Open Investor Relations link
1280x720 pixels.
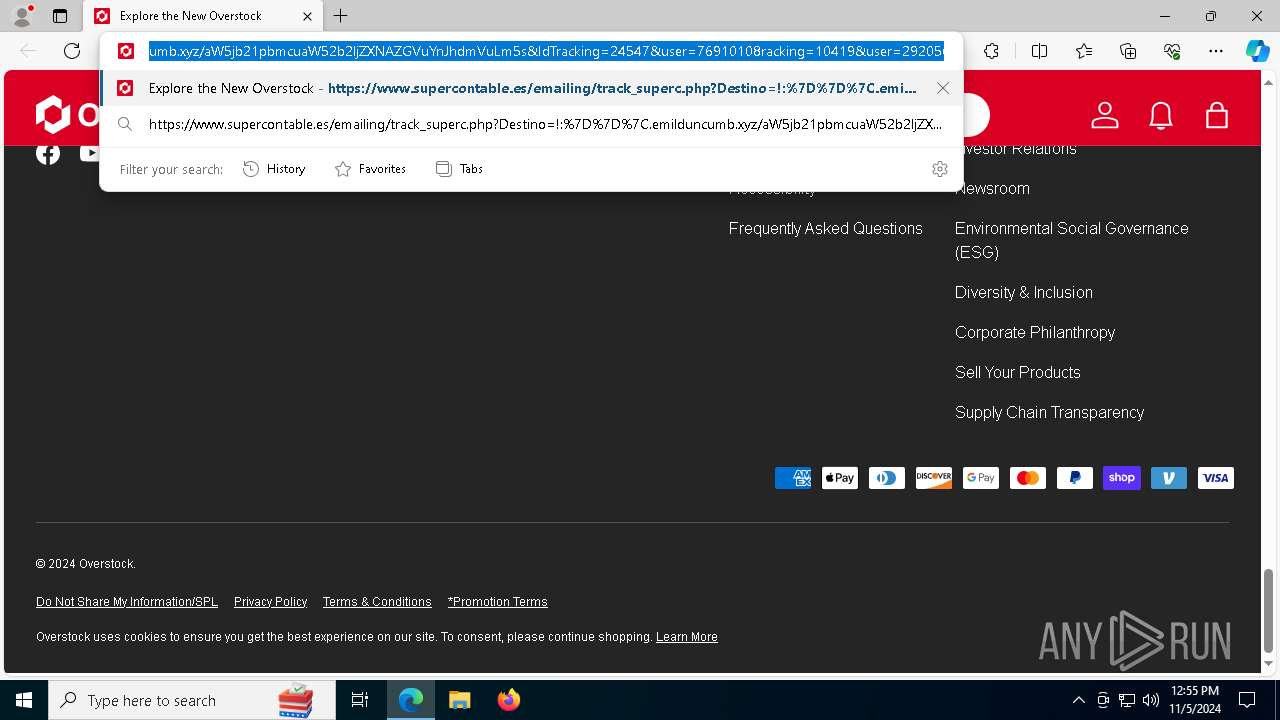(x=1016, y=149)
